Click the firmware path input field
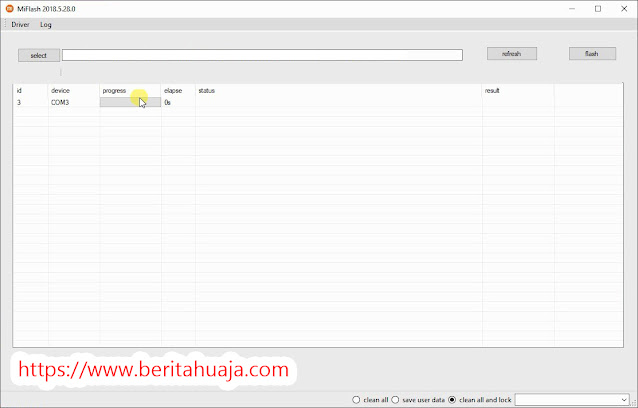Viewport: 638px width, 408px height. [x=262, y=55]
